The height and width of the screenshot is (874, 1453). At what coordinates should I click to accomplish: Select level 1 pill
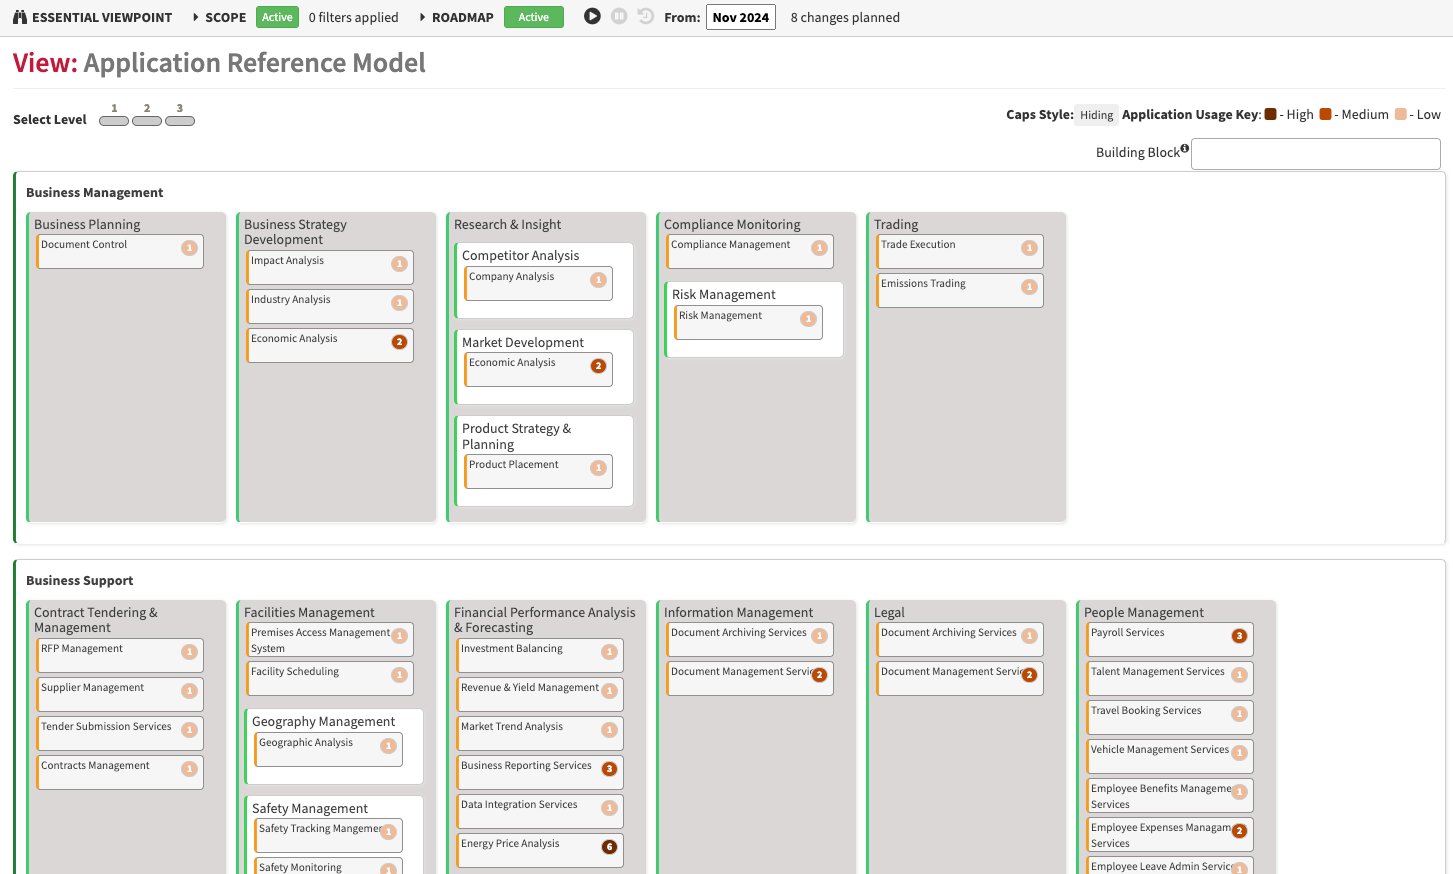(x=114, y=121)
